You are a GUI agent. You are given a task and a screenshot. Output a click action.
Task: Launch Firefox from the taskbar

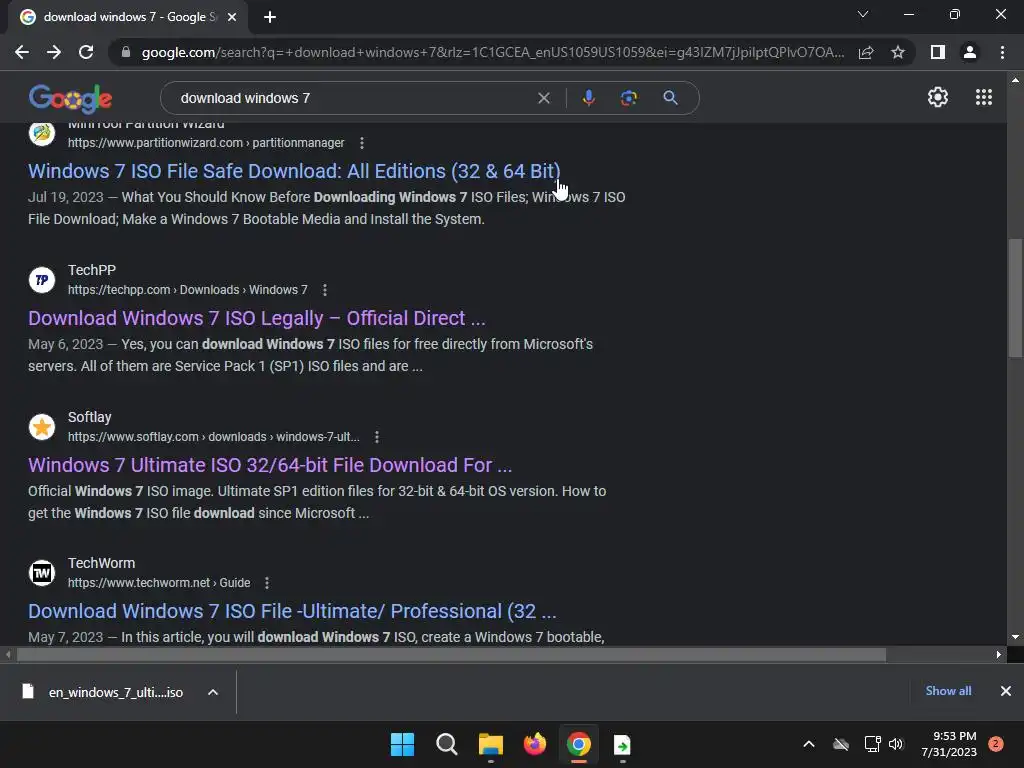coord(535,744)
